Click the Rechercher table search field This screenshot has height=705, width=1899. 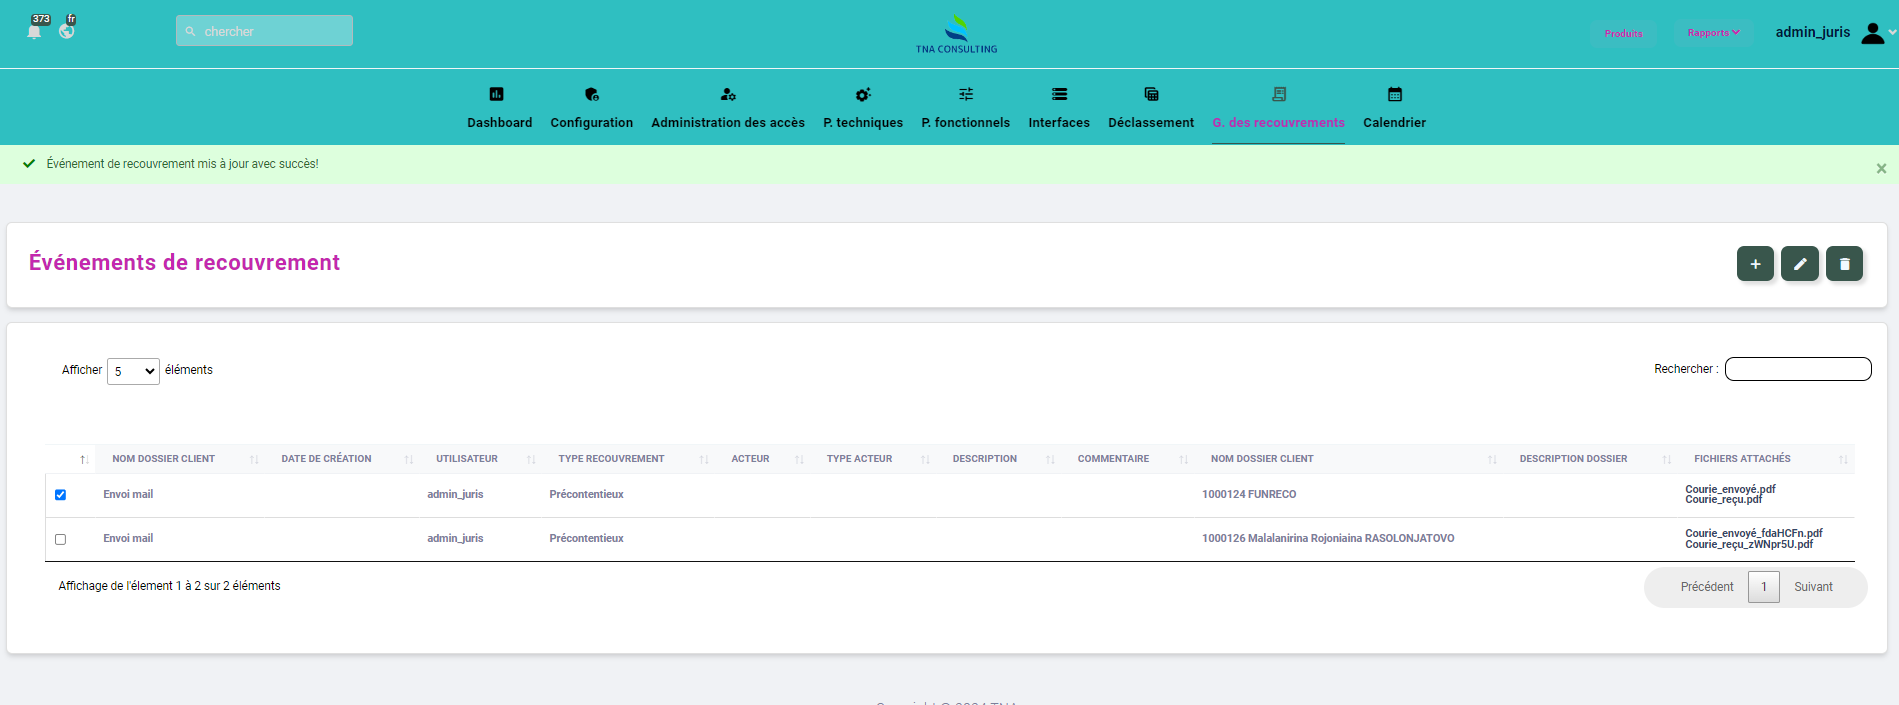(1797, 369)
